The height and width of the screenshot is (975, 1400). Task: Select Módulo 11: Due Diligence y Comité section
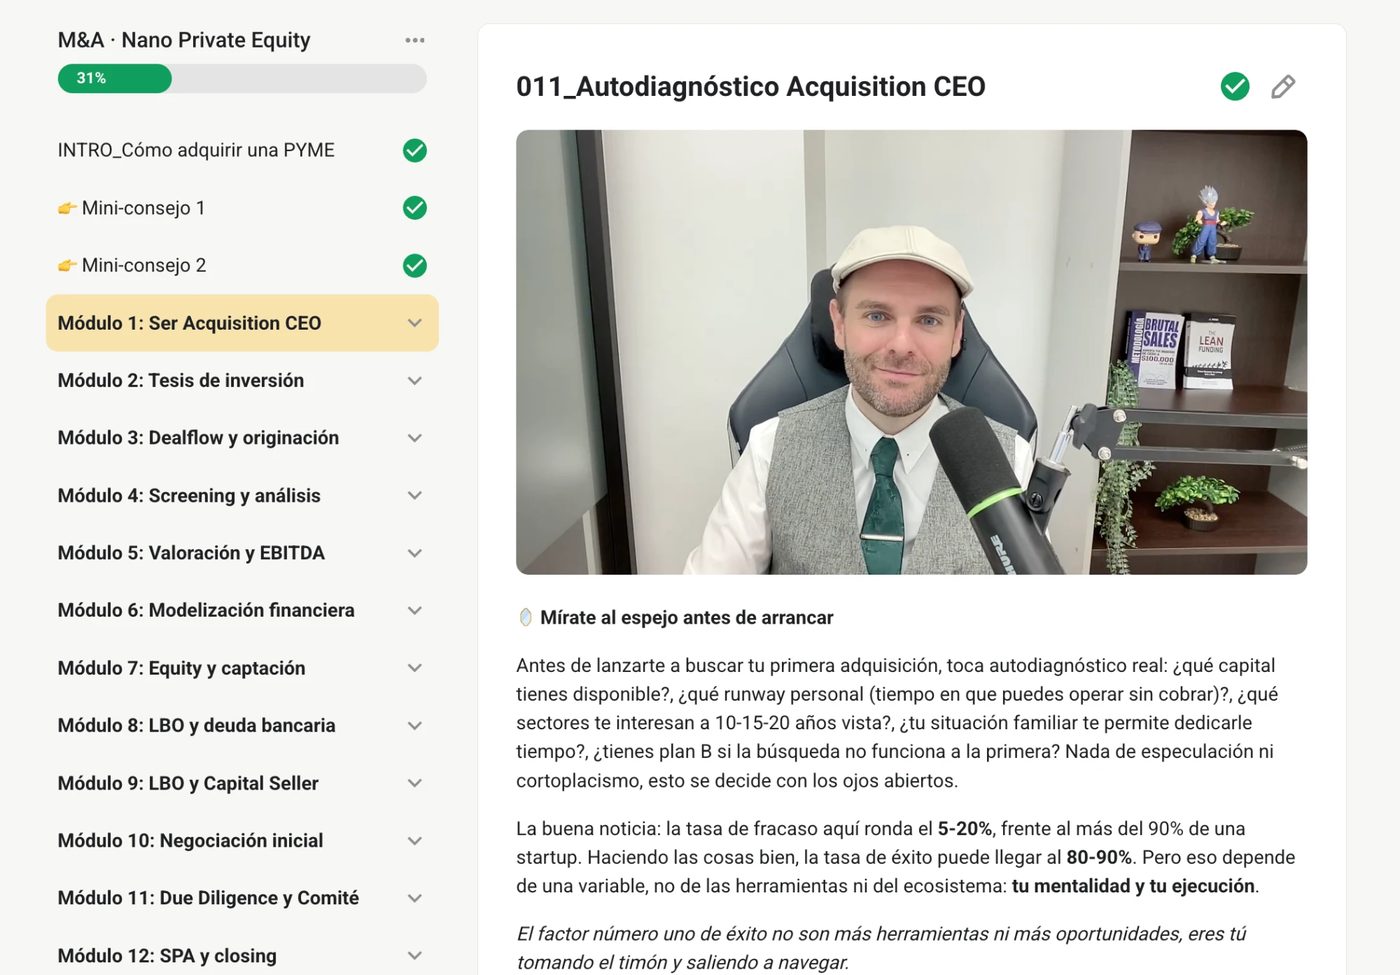pyautogui.click(x=242, y=898)
